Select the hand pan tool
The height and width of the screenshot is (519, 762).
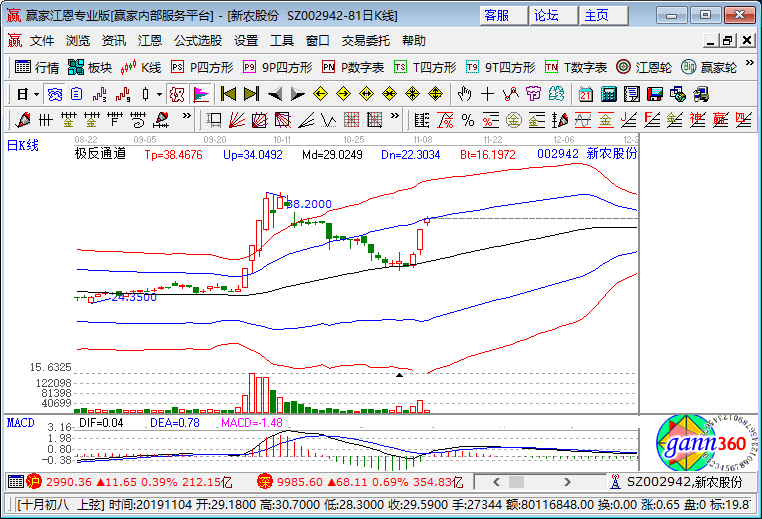click(465, 94)
